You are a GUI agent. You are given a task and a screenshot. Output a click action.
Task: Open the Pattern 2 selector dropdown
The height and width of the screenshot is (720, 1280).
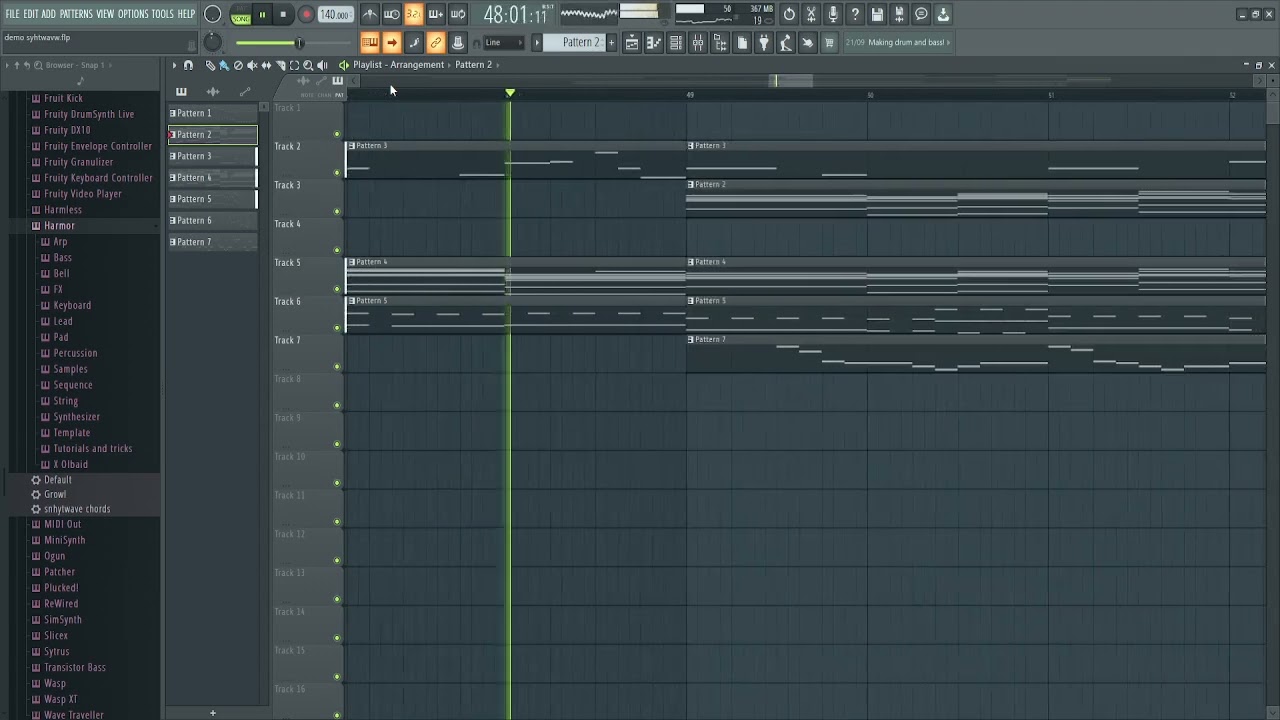click(574, 42)
